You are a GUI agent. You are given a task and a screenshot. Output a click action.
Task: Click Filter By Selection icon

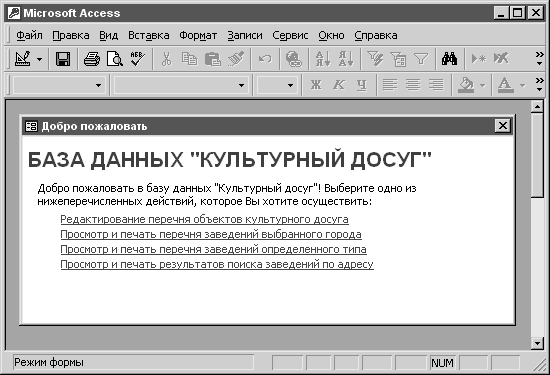pos(375,59)
